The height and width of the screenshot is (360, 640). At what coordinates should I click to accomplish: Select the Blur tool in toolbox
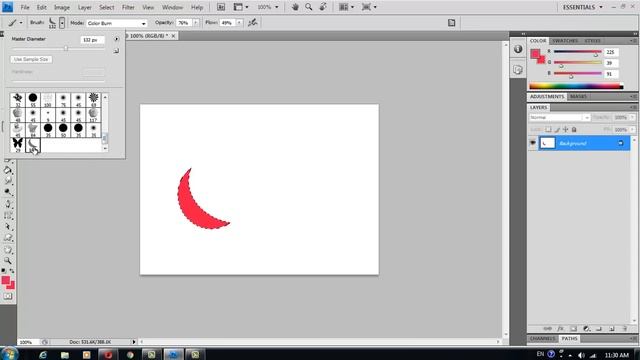(x=8, y=181)
